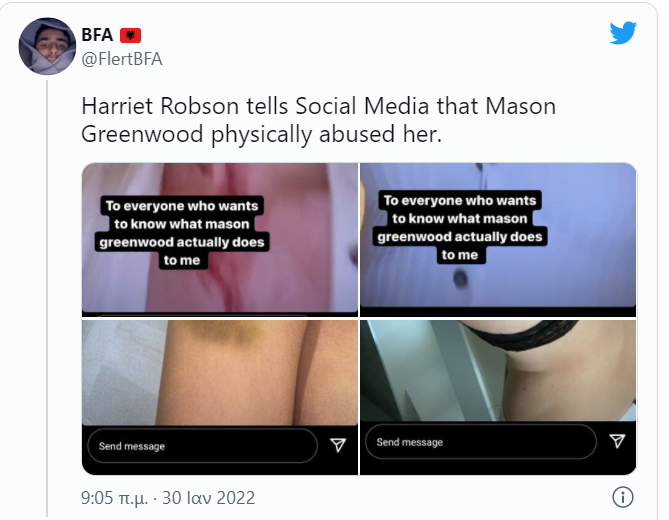Click the BFA profile avatar

47,46
